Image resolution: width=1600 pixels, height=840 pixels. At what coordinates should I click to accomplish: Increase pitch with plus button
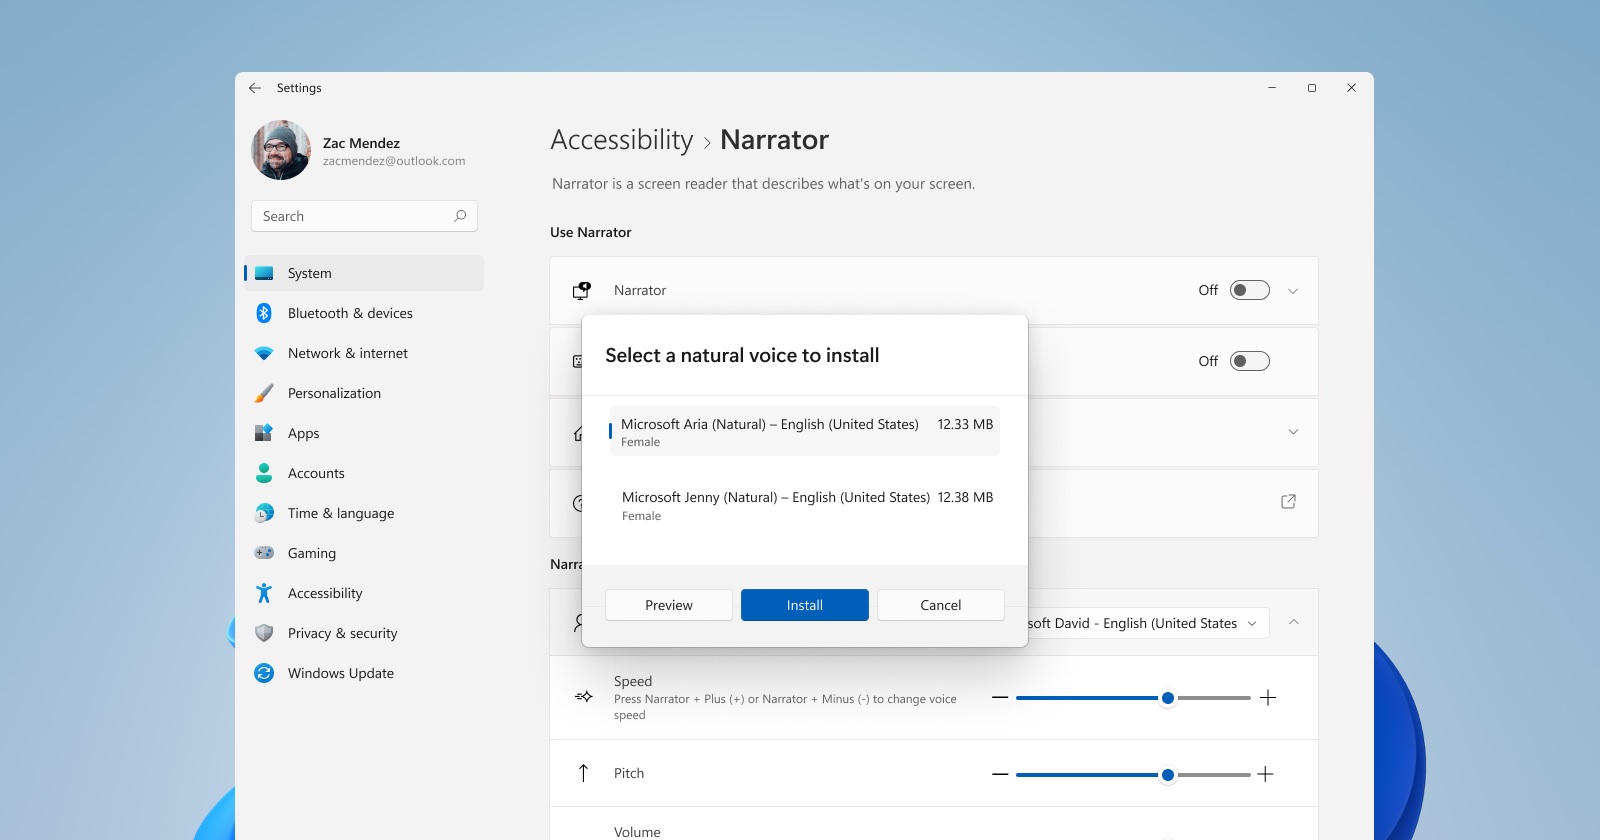[x=1265, y=774]
